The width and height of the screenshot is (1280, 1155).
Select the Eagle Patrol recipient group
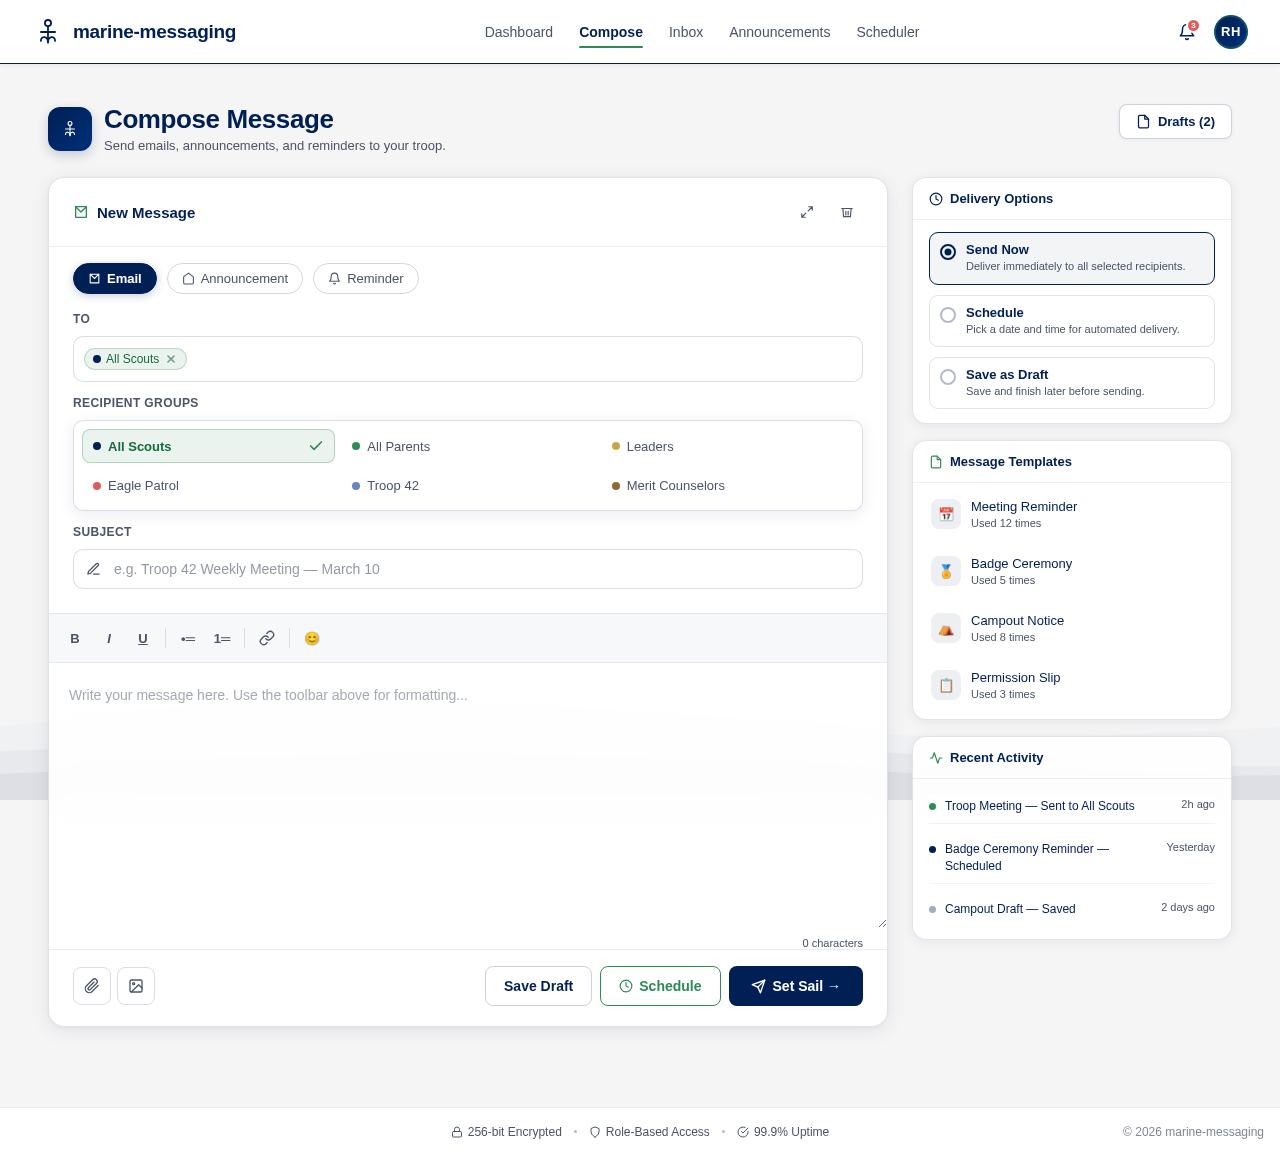pos(143,486)
